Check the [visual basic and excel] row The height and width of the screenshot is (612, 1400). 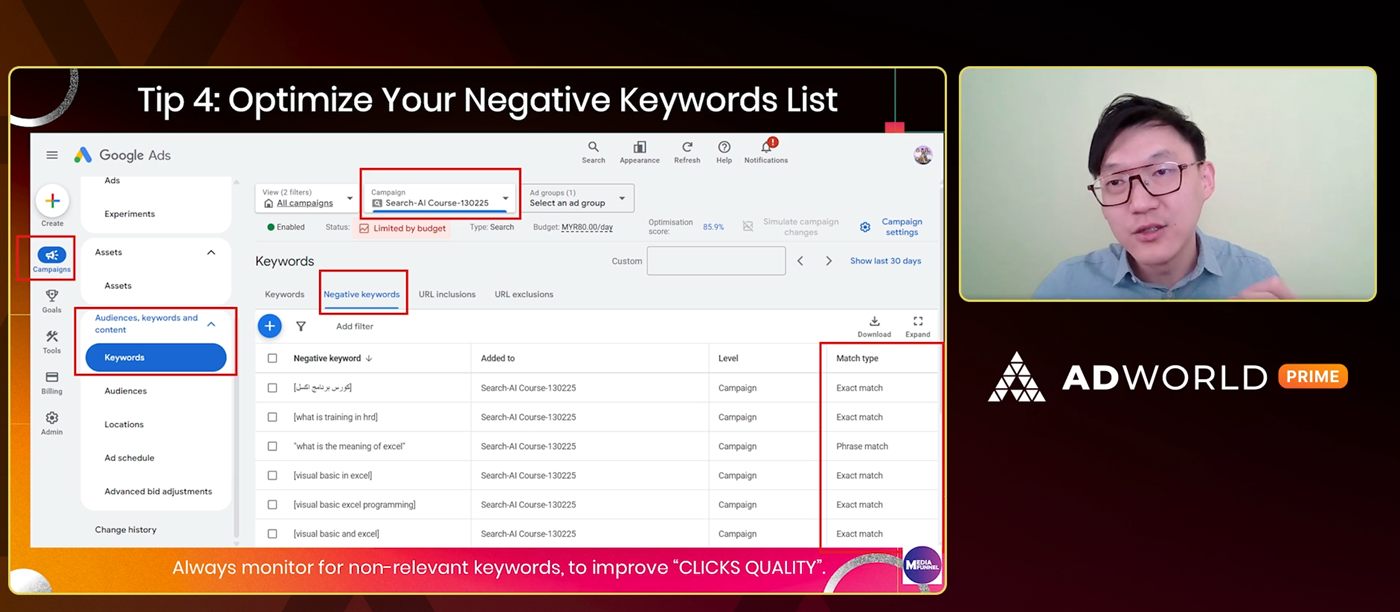(x=273, y=534)
